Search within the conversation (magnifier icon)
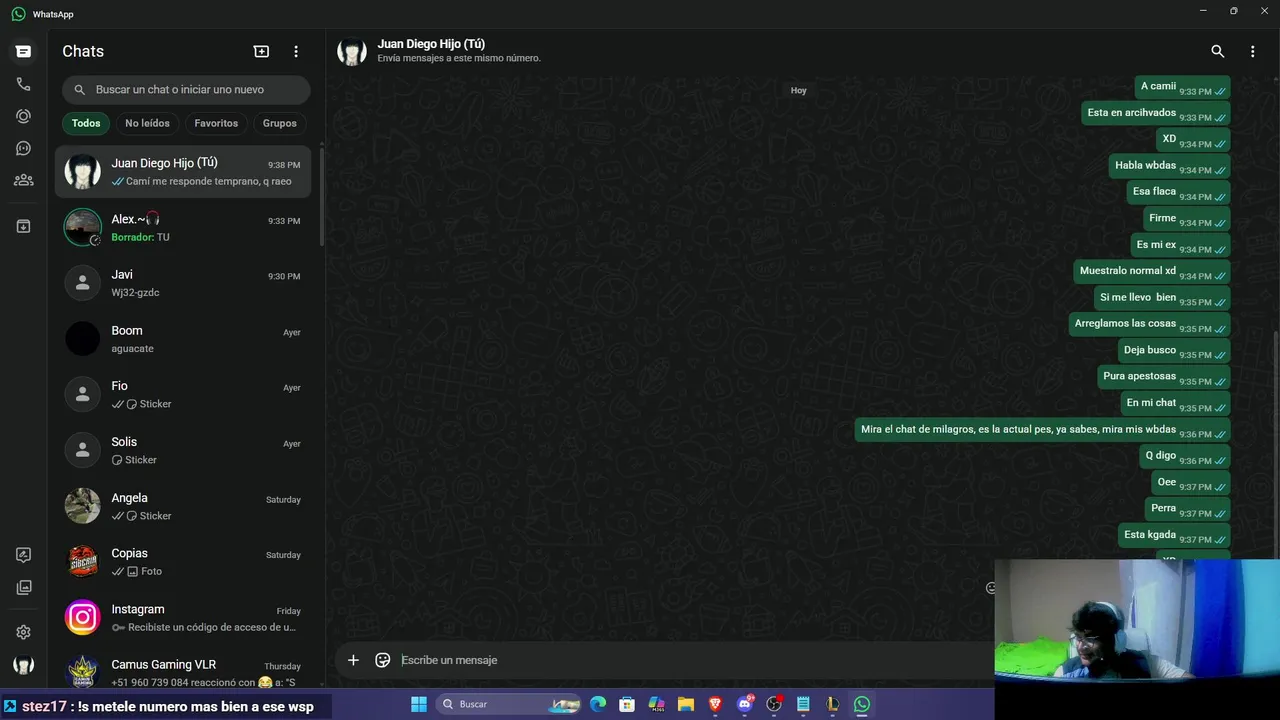1280x720 pixels. coord(1217,51)
